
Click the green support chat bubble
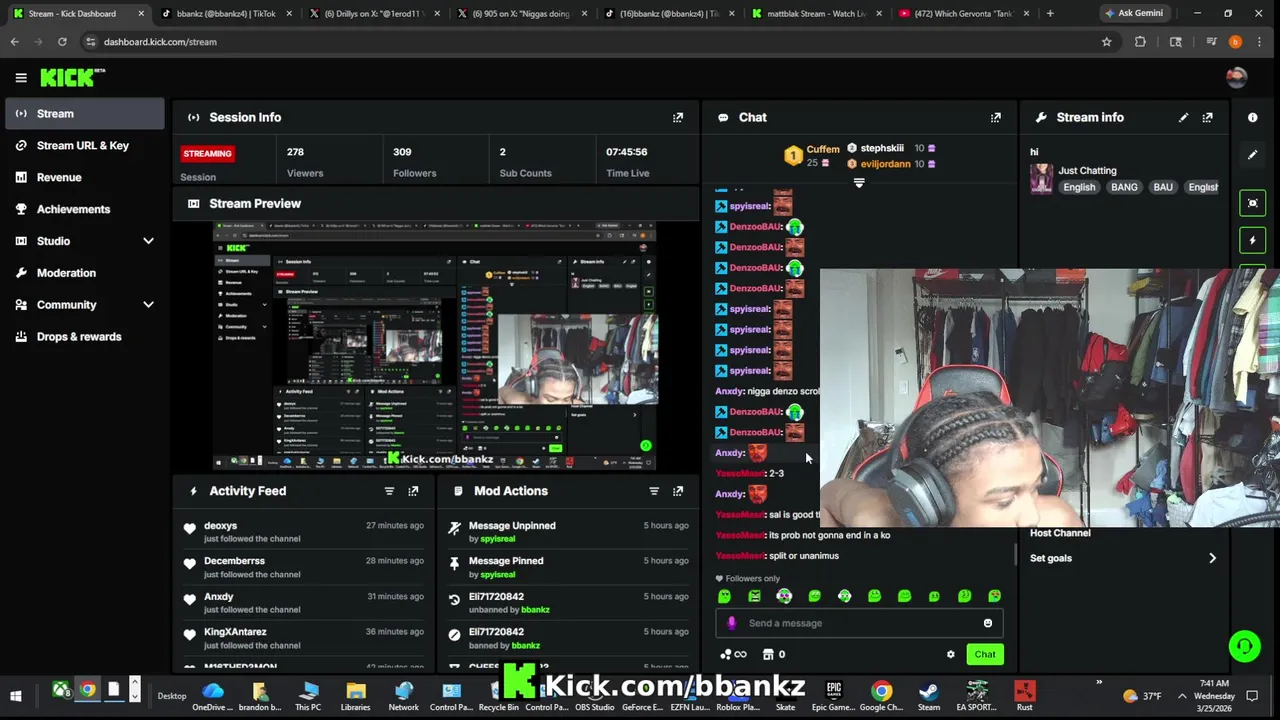[1244, 646]
